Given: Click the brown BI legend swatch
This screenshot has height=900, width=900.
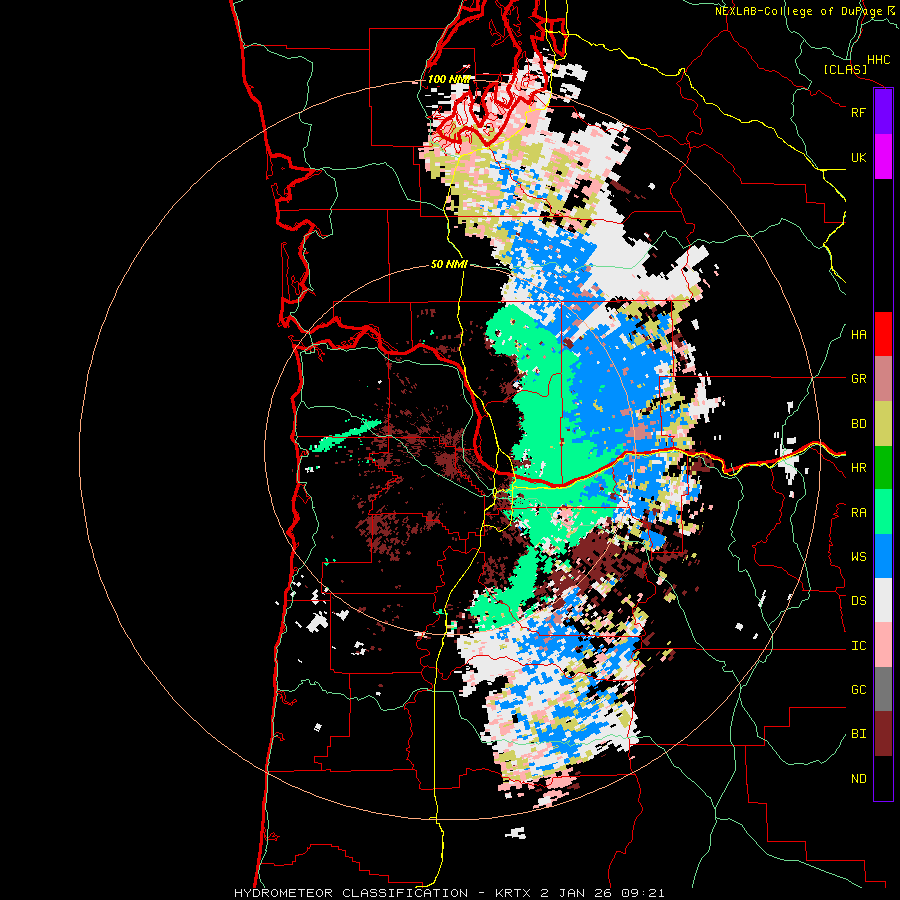Looking at the screenshot, I should (x=883, y=734).
